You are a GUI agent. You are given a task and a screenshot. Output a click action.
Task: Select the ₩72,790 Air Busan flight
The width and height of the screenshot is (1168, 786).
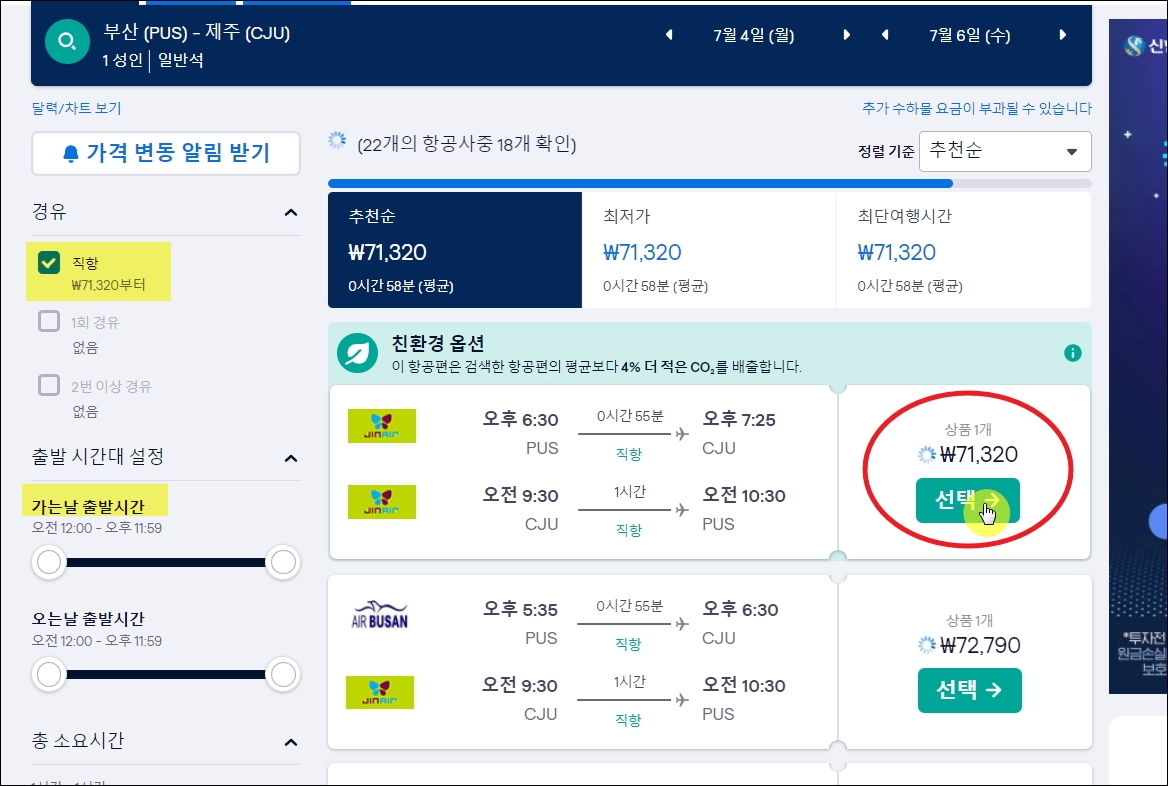point(969,690)
